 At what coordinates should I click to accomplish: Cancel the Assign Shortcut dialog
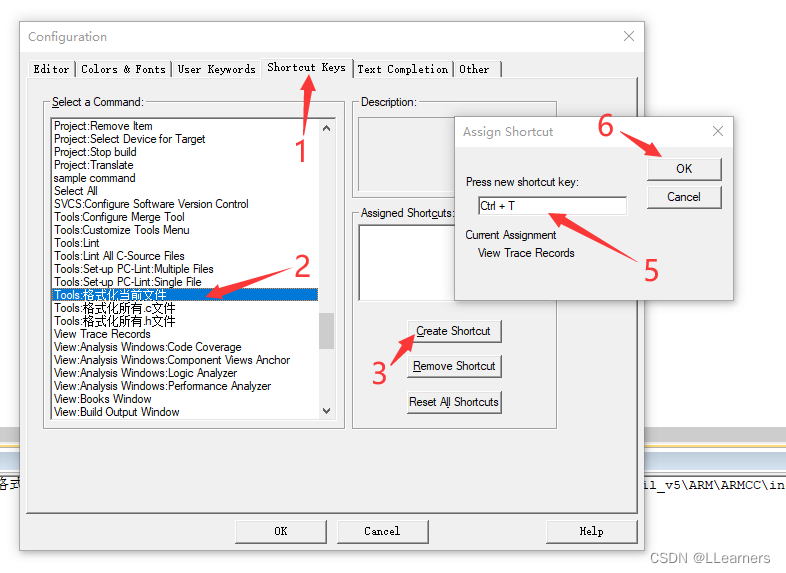coord(684,197)
